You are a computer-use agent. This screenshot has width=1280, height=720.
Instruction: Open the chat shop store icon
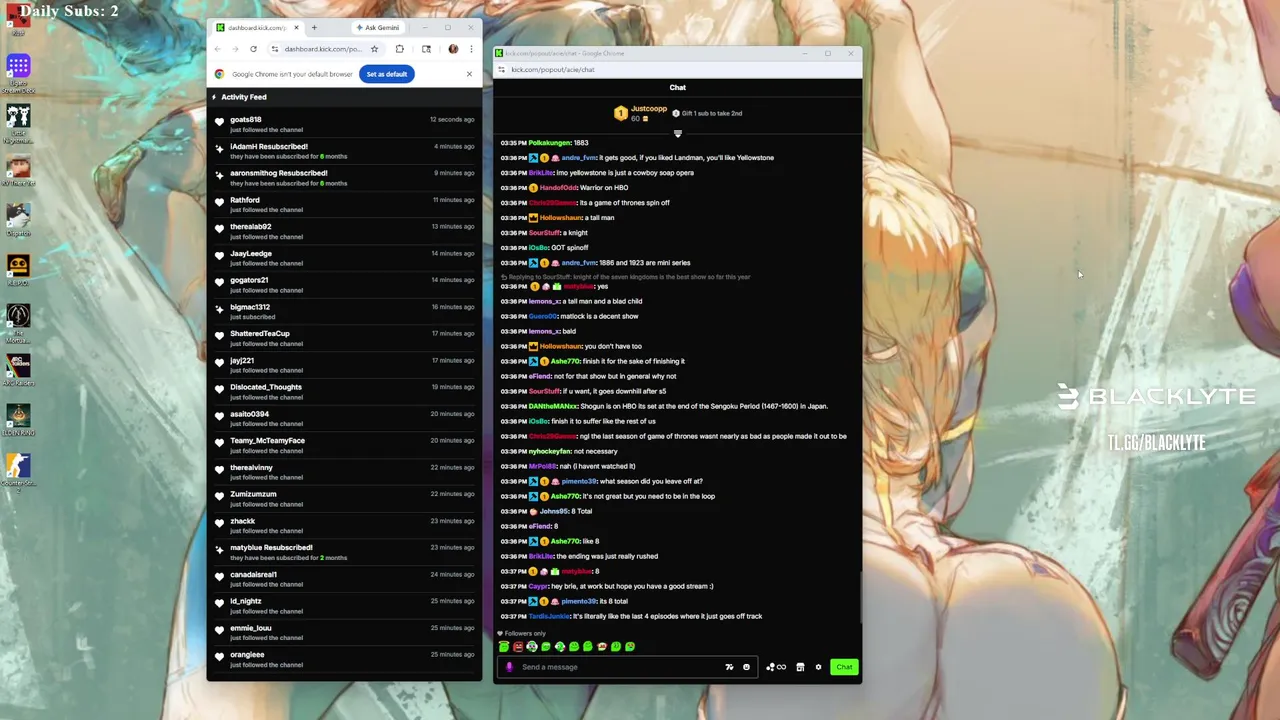tap(800, 667)
